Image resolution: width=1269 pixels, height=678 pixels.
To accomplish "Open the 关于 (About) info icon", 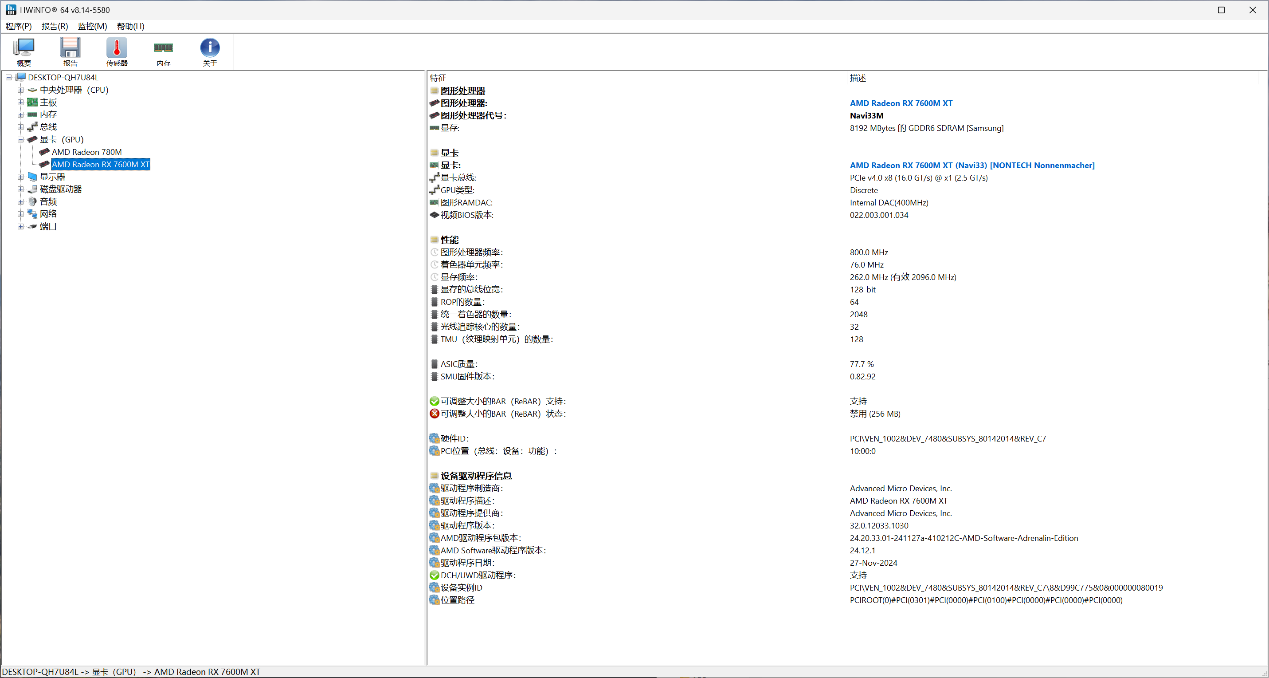I will point(210,51).
